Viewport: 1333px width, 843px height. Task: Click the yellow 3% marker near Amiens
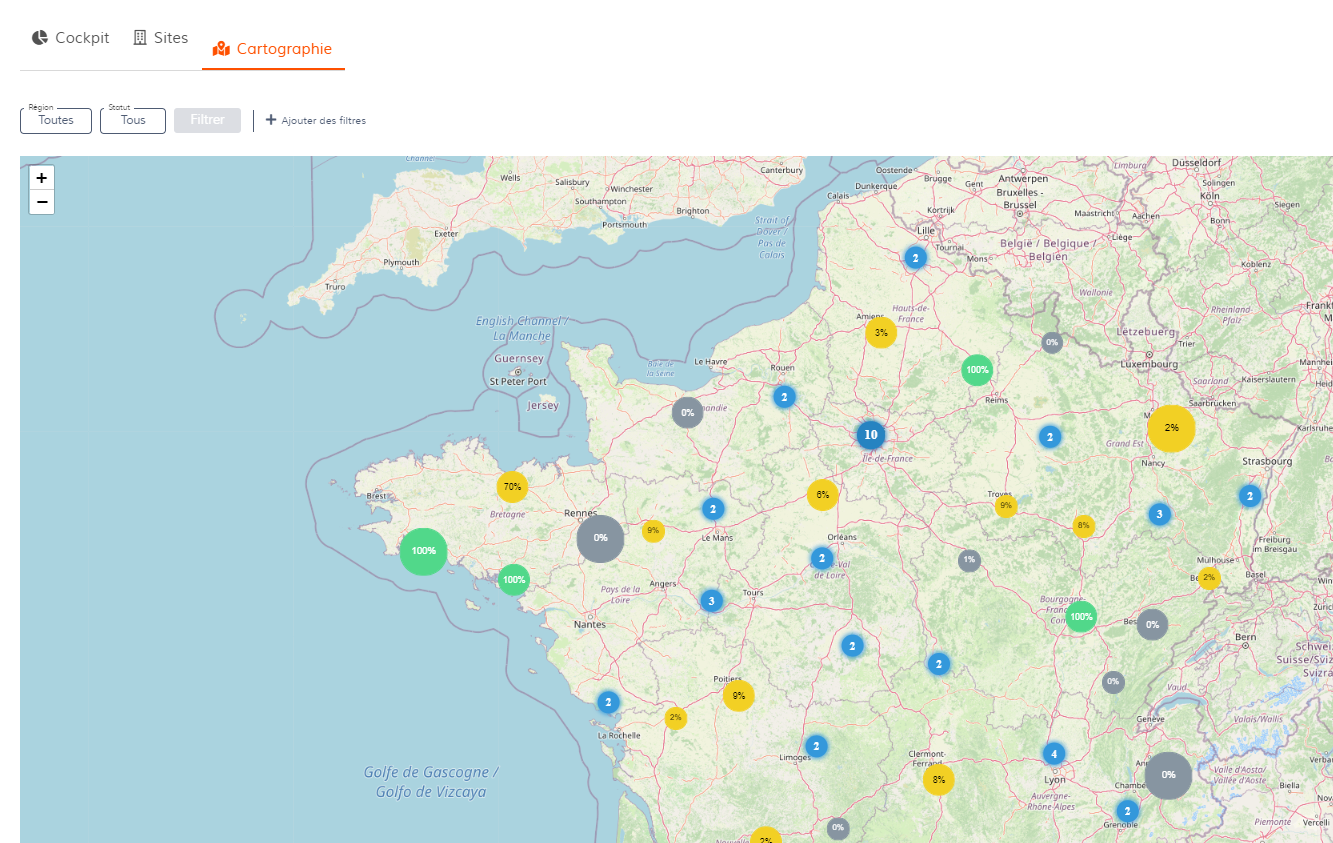(880, 333)
